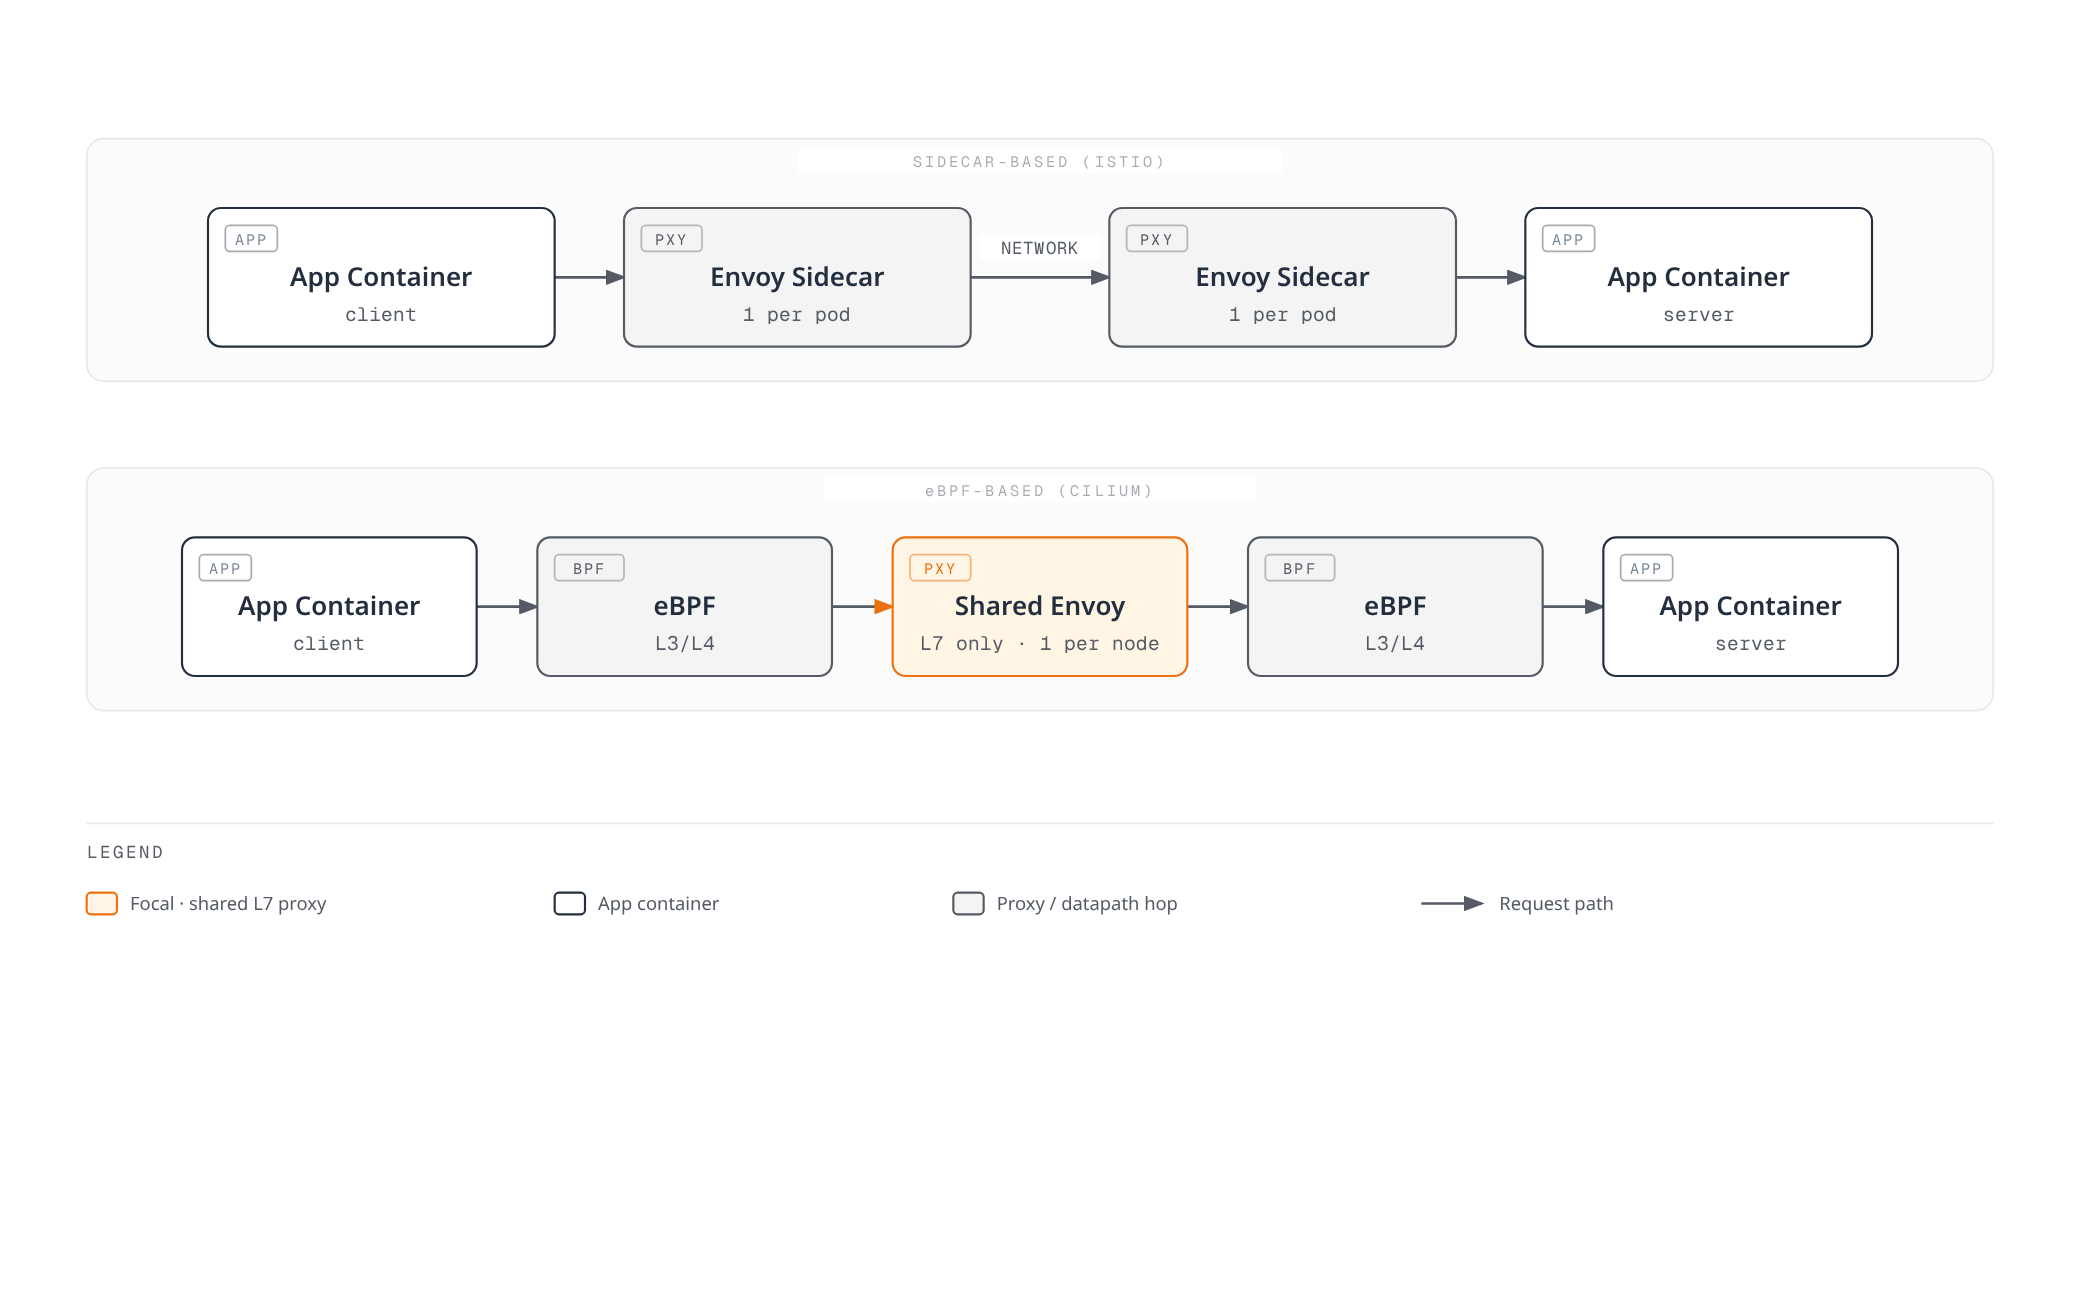Viewport: 2080px width, 1302px height.
Task: Click the Request path legend arrow
Action: 1452,903
